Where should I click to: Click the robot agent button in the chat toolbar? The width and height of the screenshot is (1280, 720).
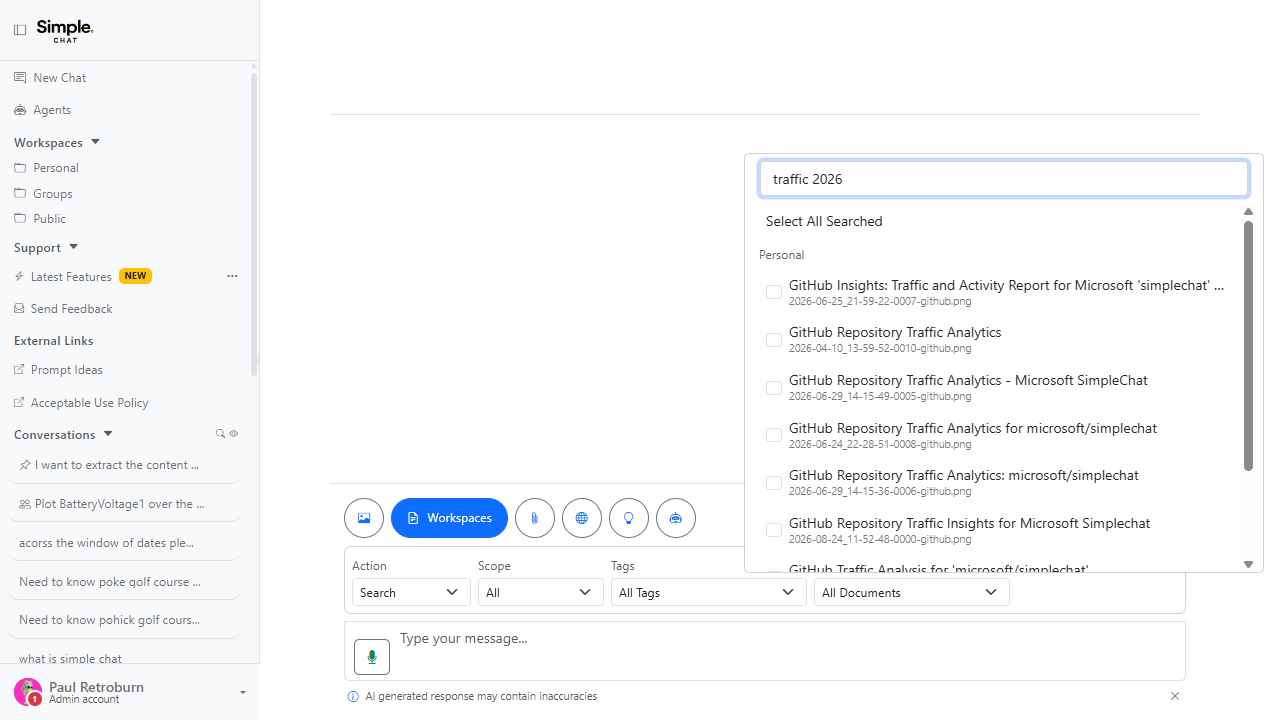coord(676,518)
